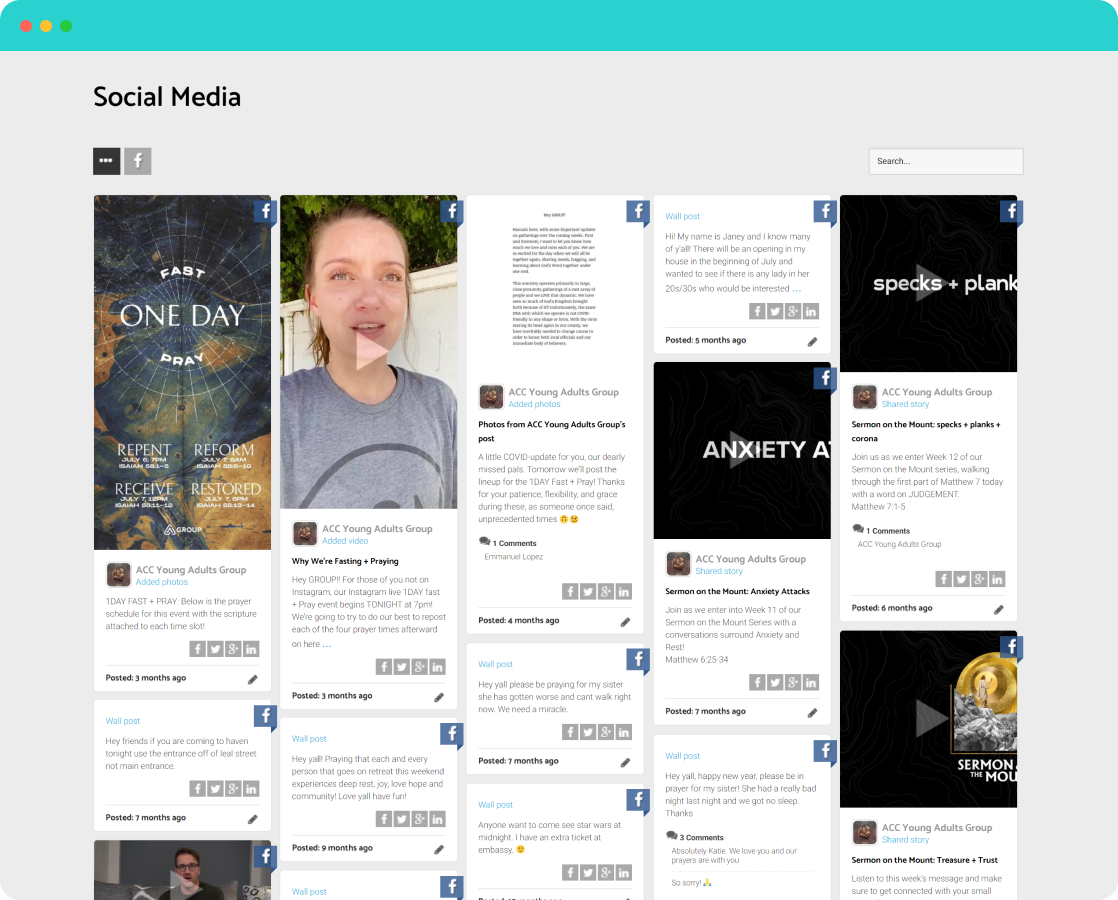
Task: Select the all-networks filter button with three dots
Action: point(107,161)
